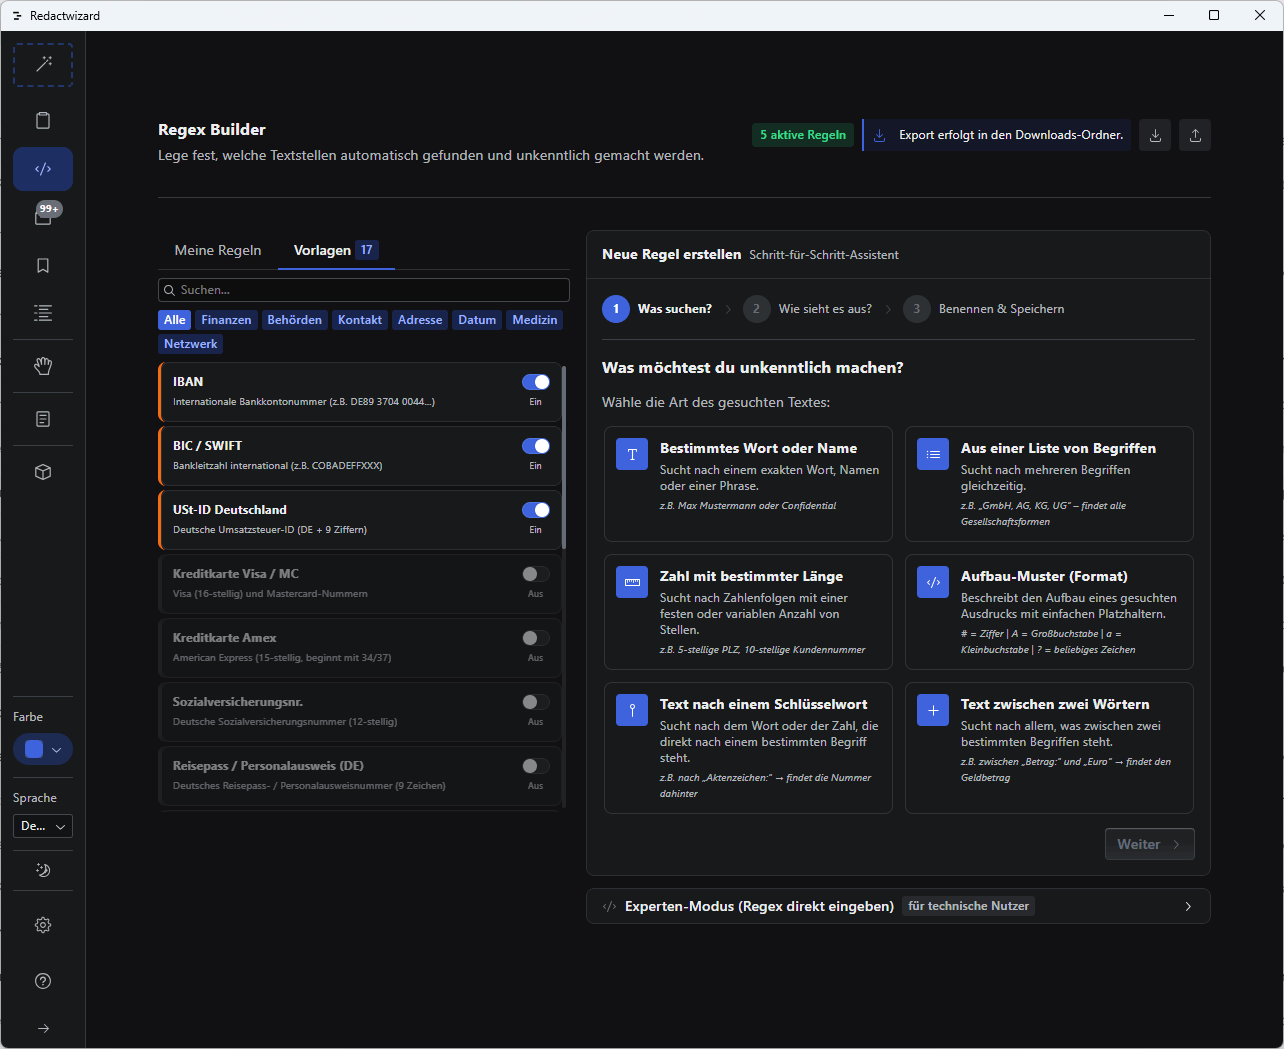Switch off the USt-ID Deutschland toggle
The height and width of the screenshot is (1049, 1284).
point(536,510)
